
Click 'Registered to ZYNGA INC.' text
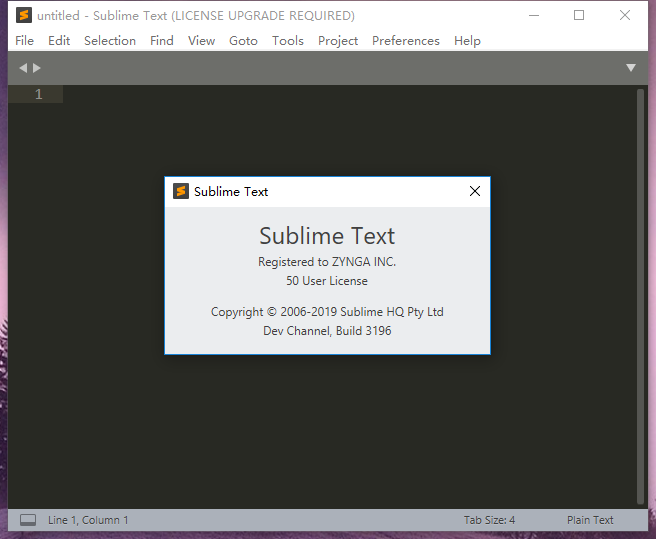(x=327, y=262)
